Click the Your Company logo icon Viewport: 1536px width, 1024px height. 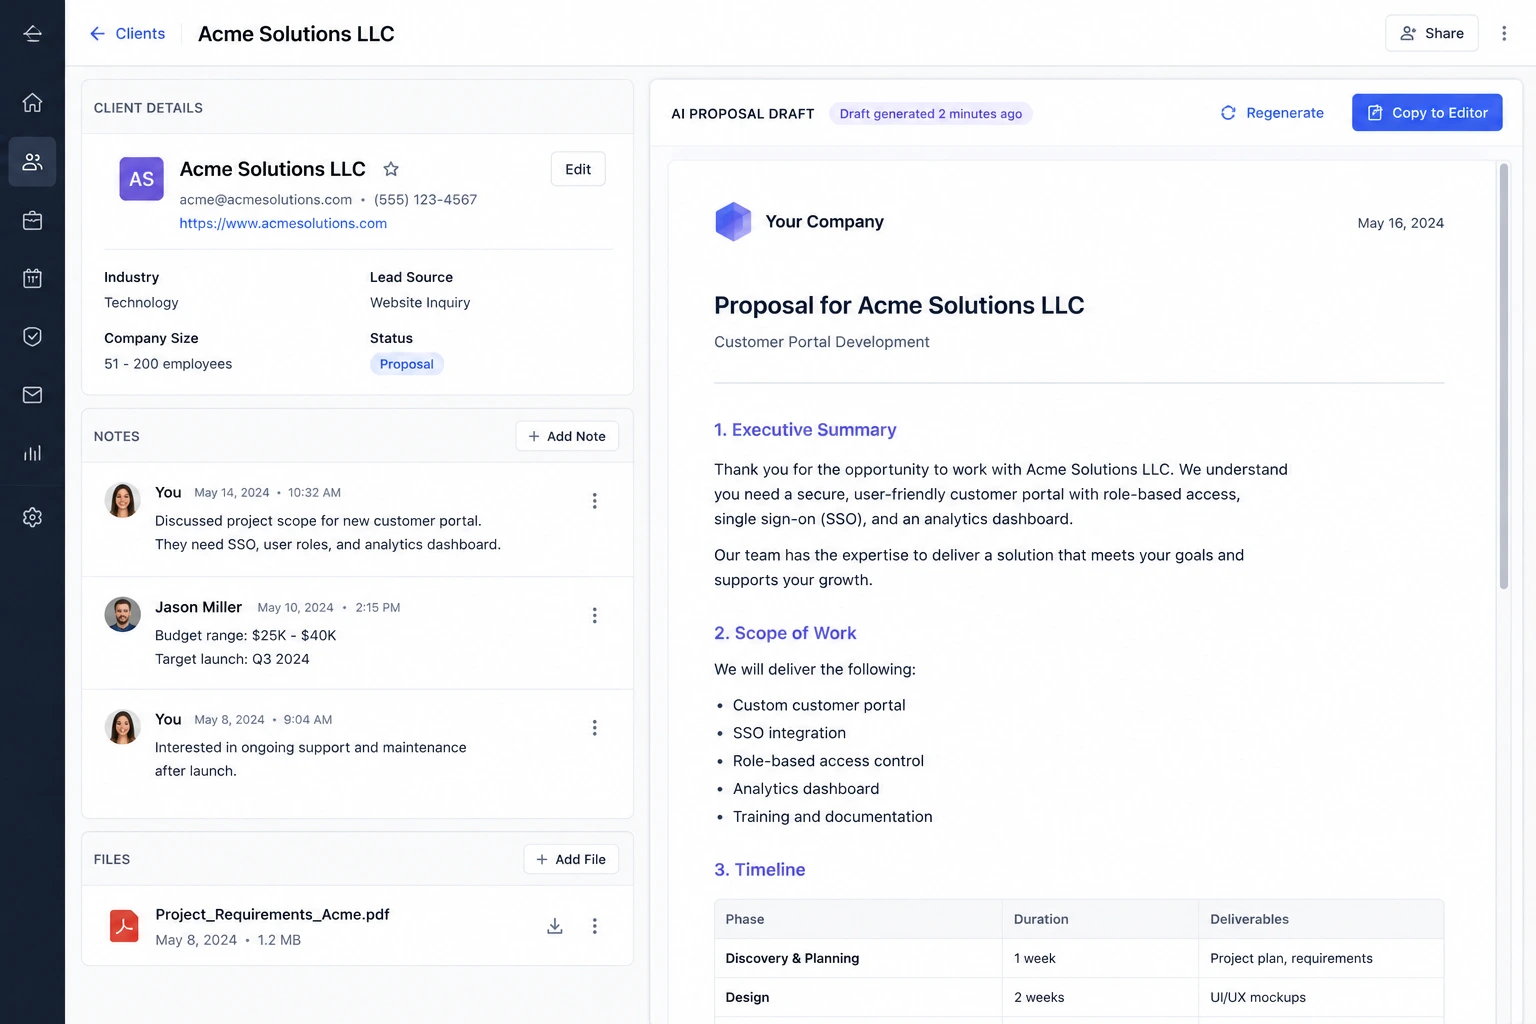(x=733, y=221)
